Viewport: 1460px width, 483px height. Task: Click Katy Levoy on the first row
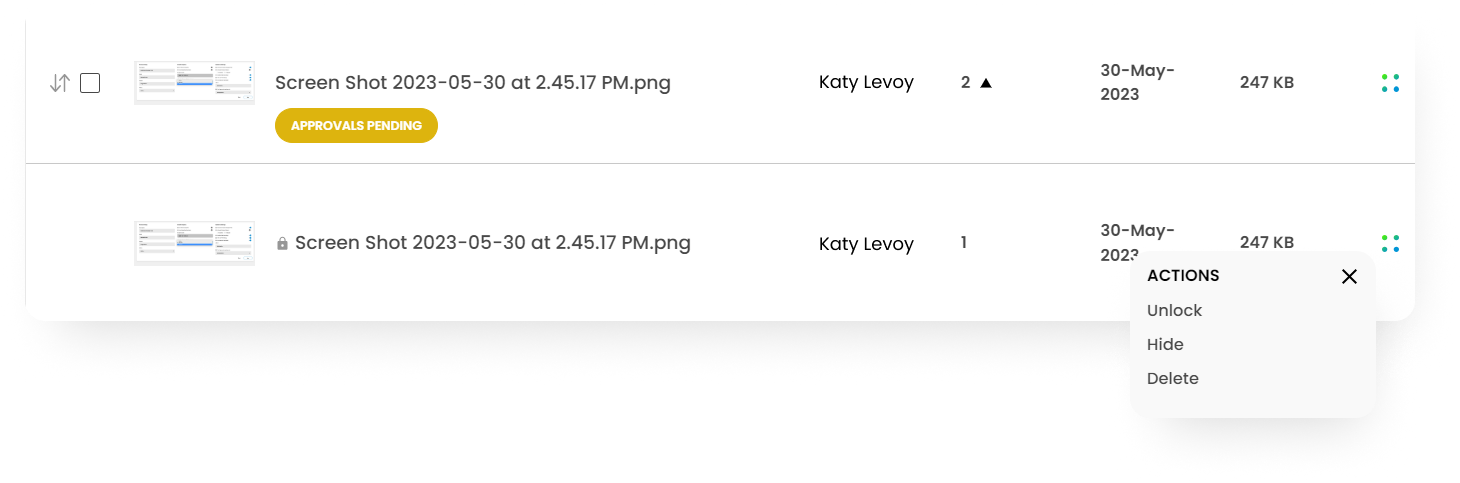point(866,83)
